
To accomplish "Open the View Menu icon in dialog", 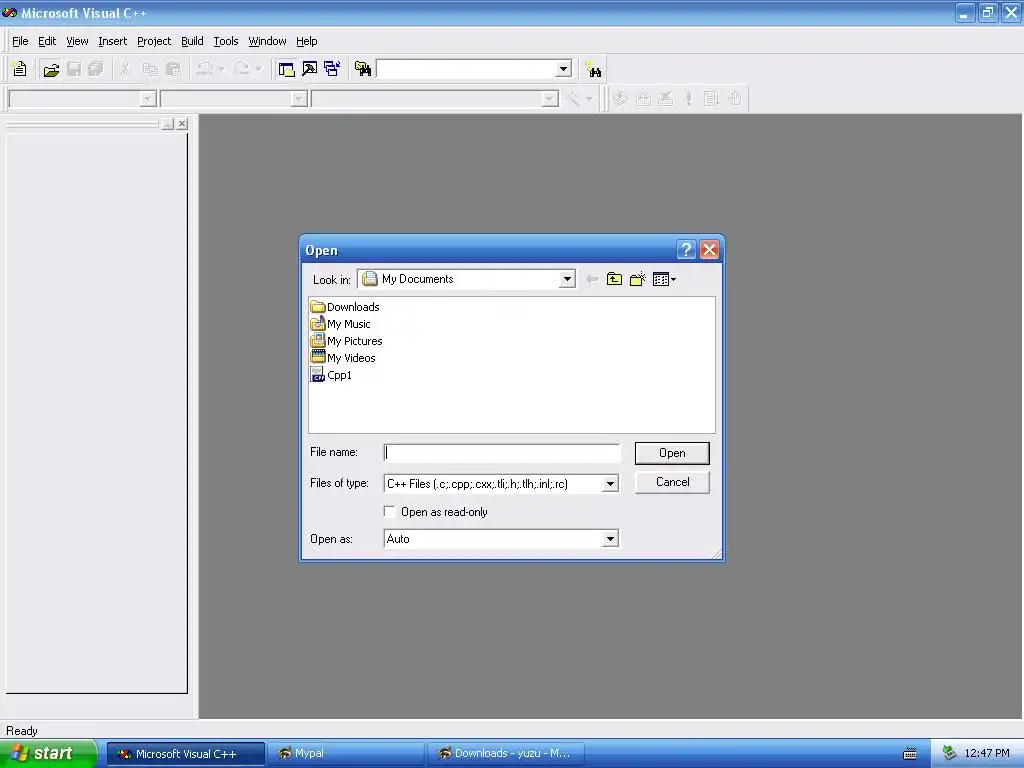I will 664,280.
